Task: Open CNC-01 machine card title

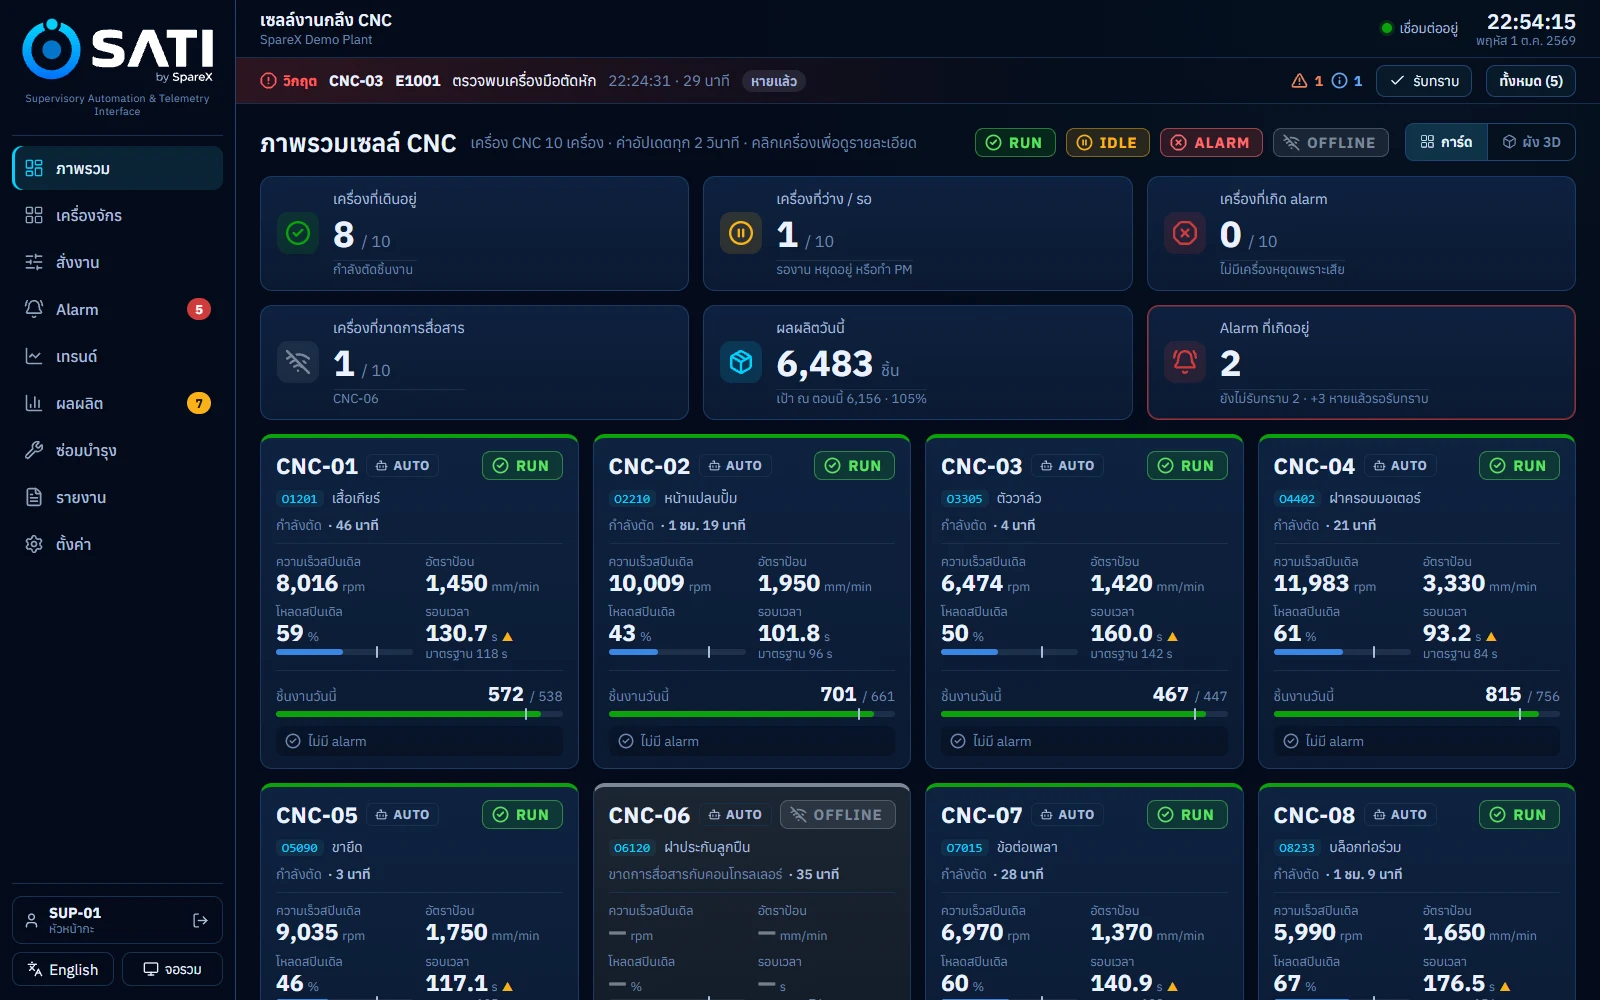Action: point(317,466)
